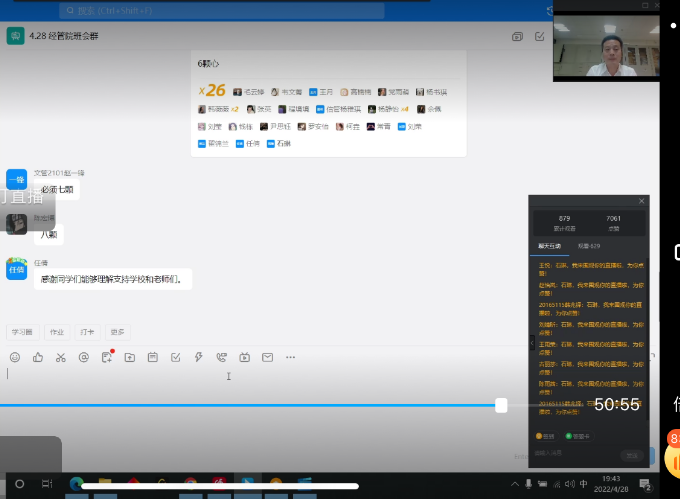Click the 作业 homework button
This screenshot has width=680, height=500.
57,331
